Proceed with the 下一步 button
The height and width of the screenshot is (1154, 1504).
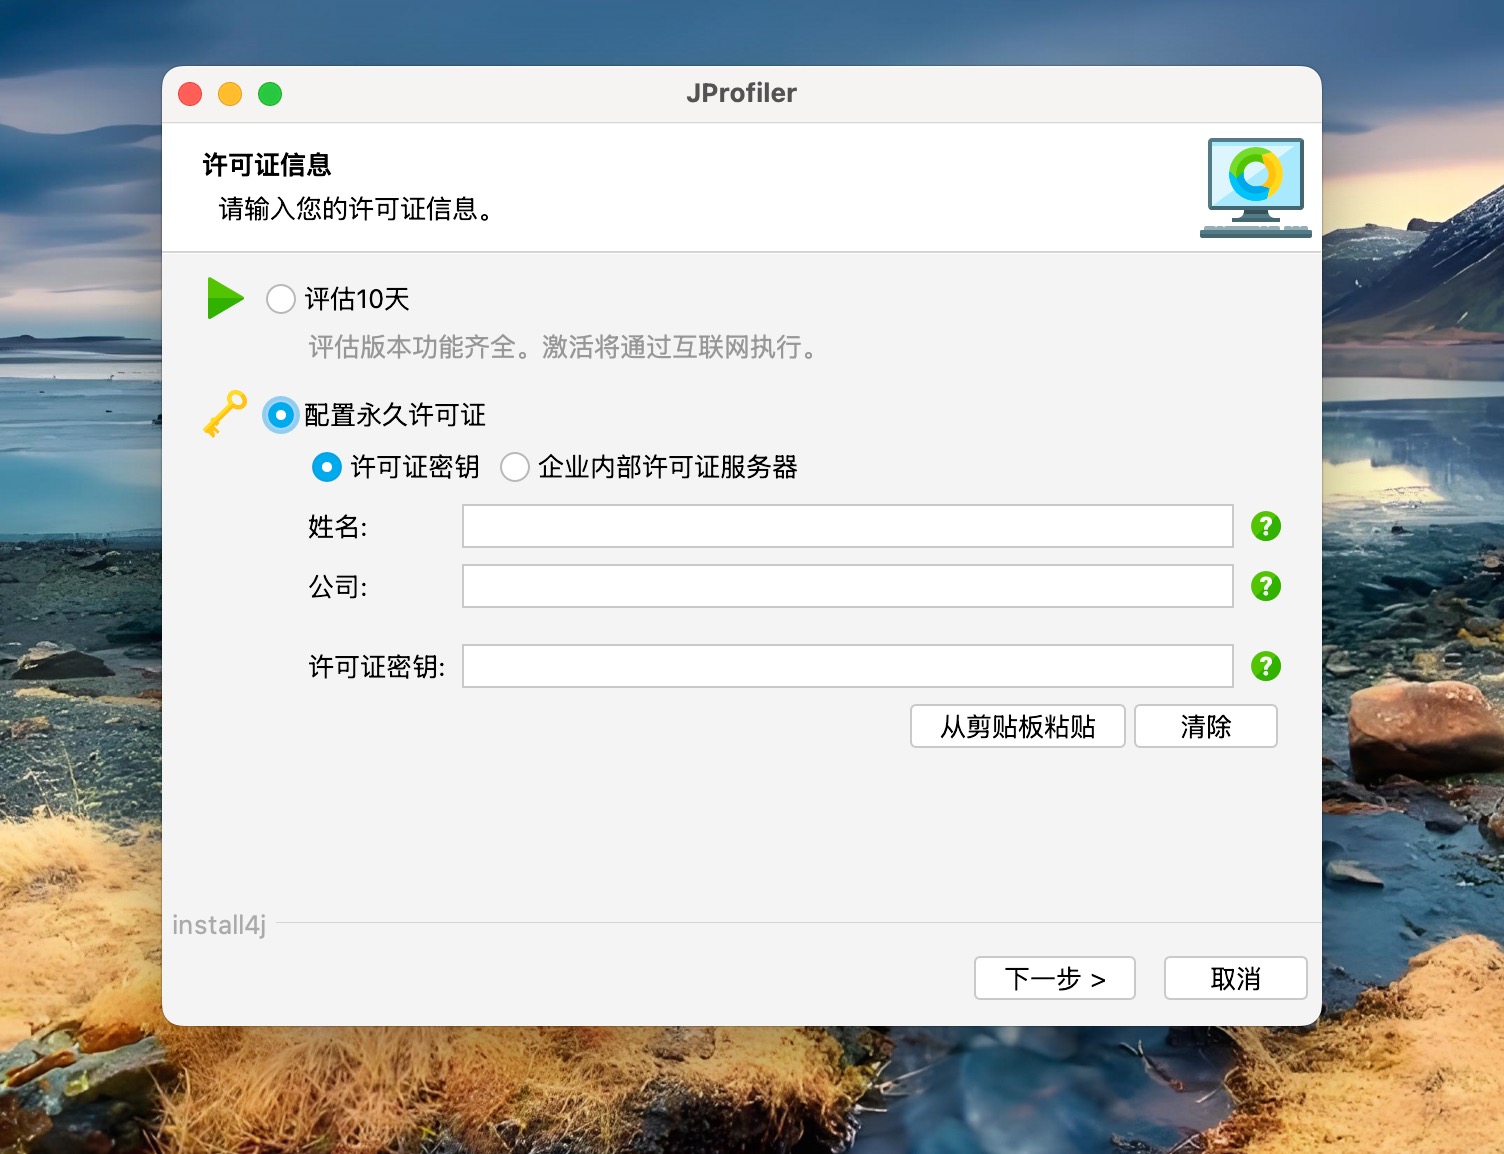click(x=1054, y=978)
